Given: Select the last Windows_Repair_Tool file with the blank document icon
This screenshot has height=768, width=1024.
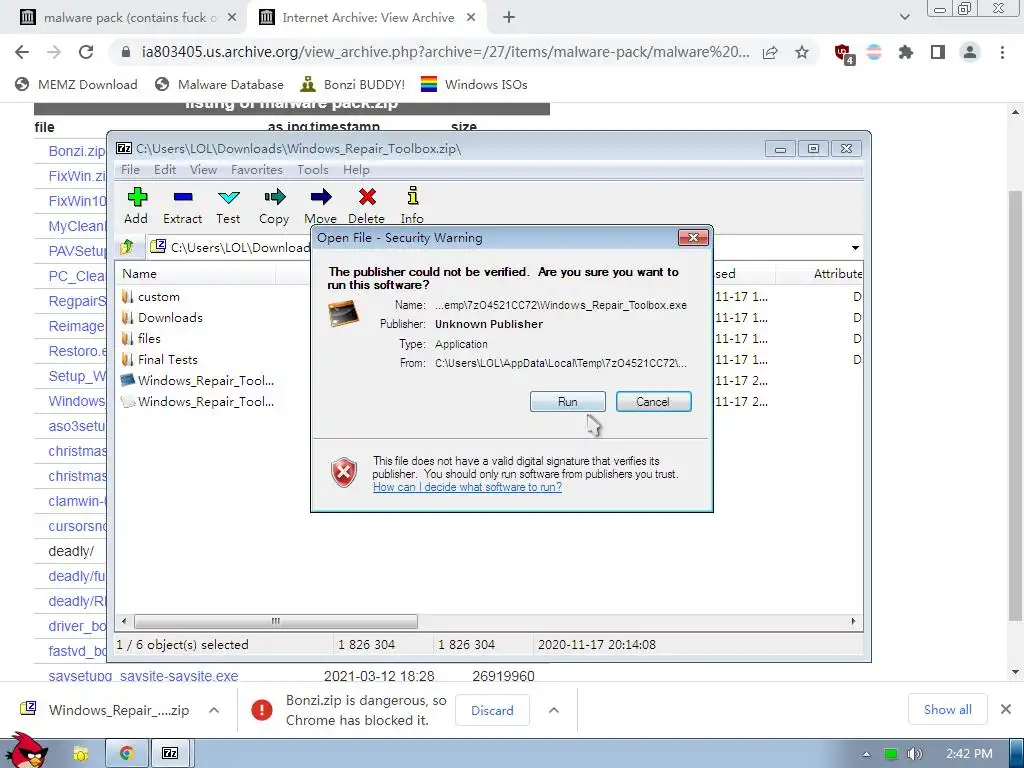Looking at the screenshot, I should pyautogui.click(x=198, y=401).
